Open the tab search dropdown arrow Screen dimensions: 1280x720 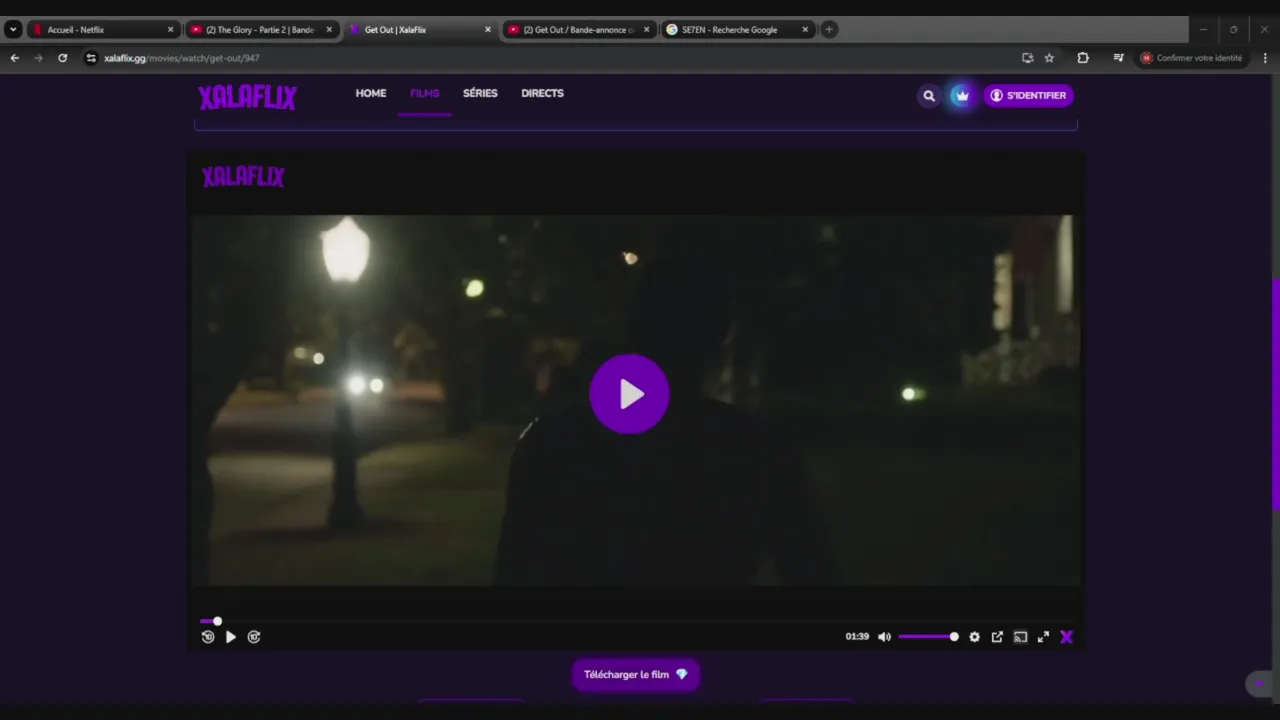point(13,30)
